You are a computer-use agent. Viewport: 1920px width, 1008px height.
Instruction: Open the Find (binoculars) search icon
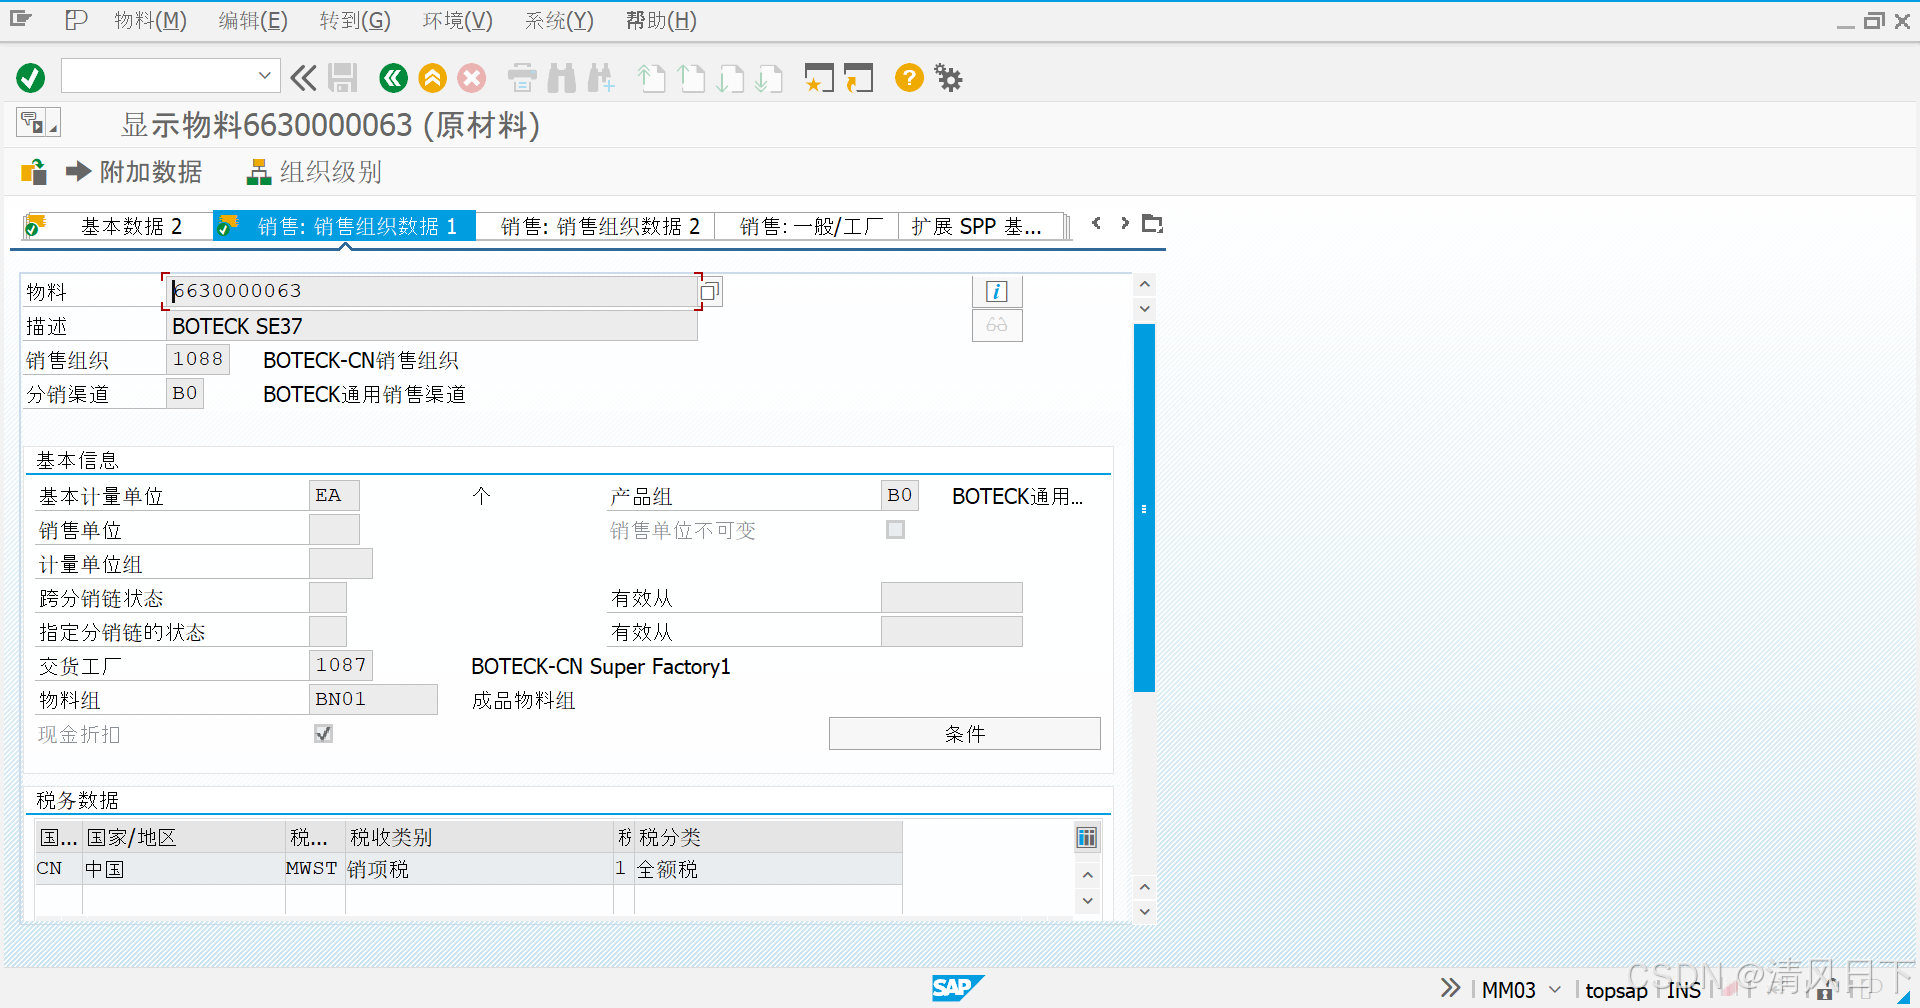[x=562, y=77]
